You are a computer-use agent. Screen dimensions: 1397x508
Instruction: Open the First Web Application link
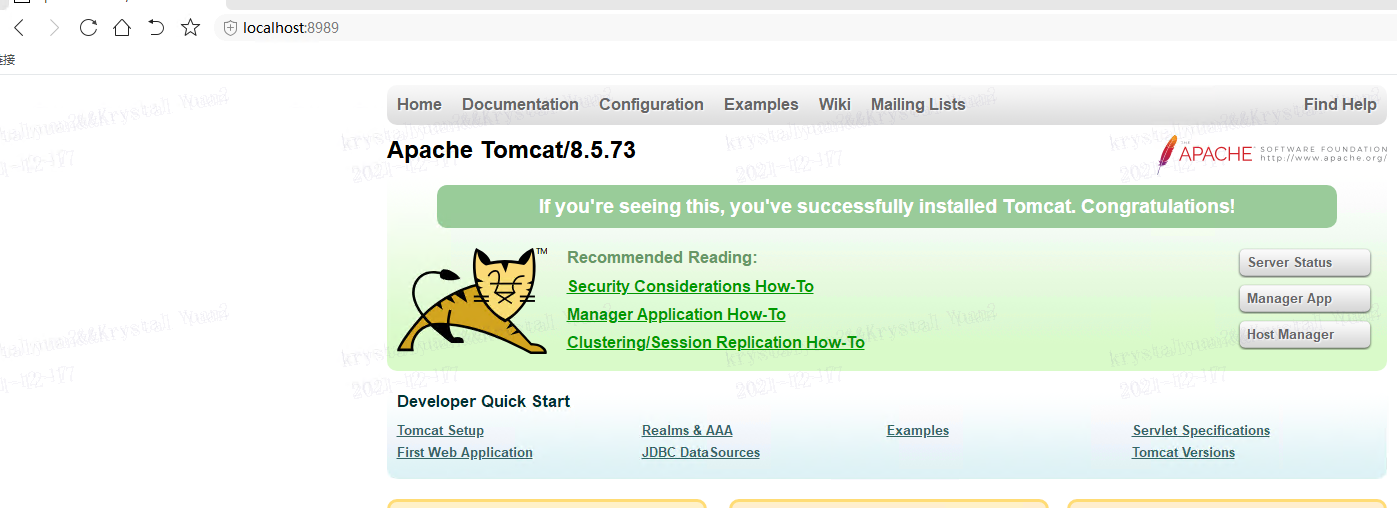tap(465, 452)
